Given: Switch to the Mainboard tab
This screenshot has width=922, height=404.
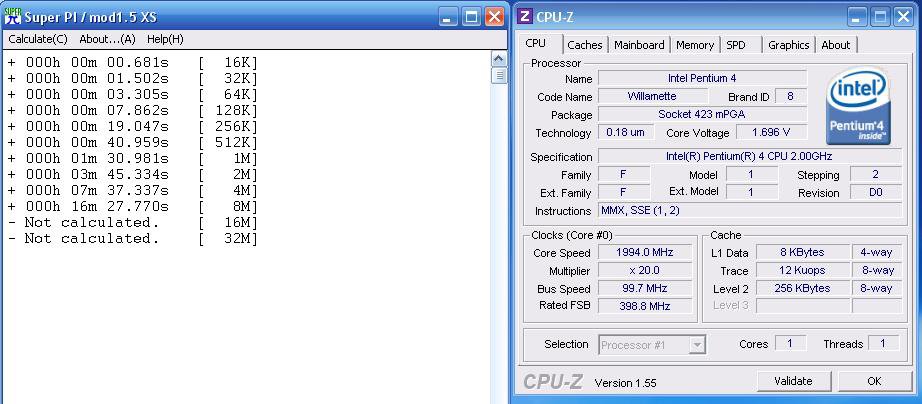Looking at the screenshot, I should pos(639,45).
